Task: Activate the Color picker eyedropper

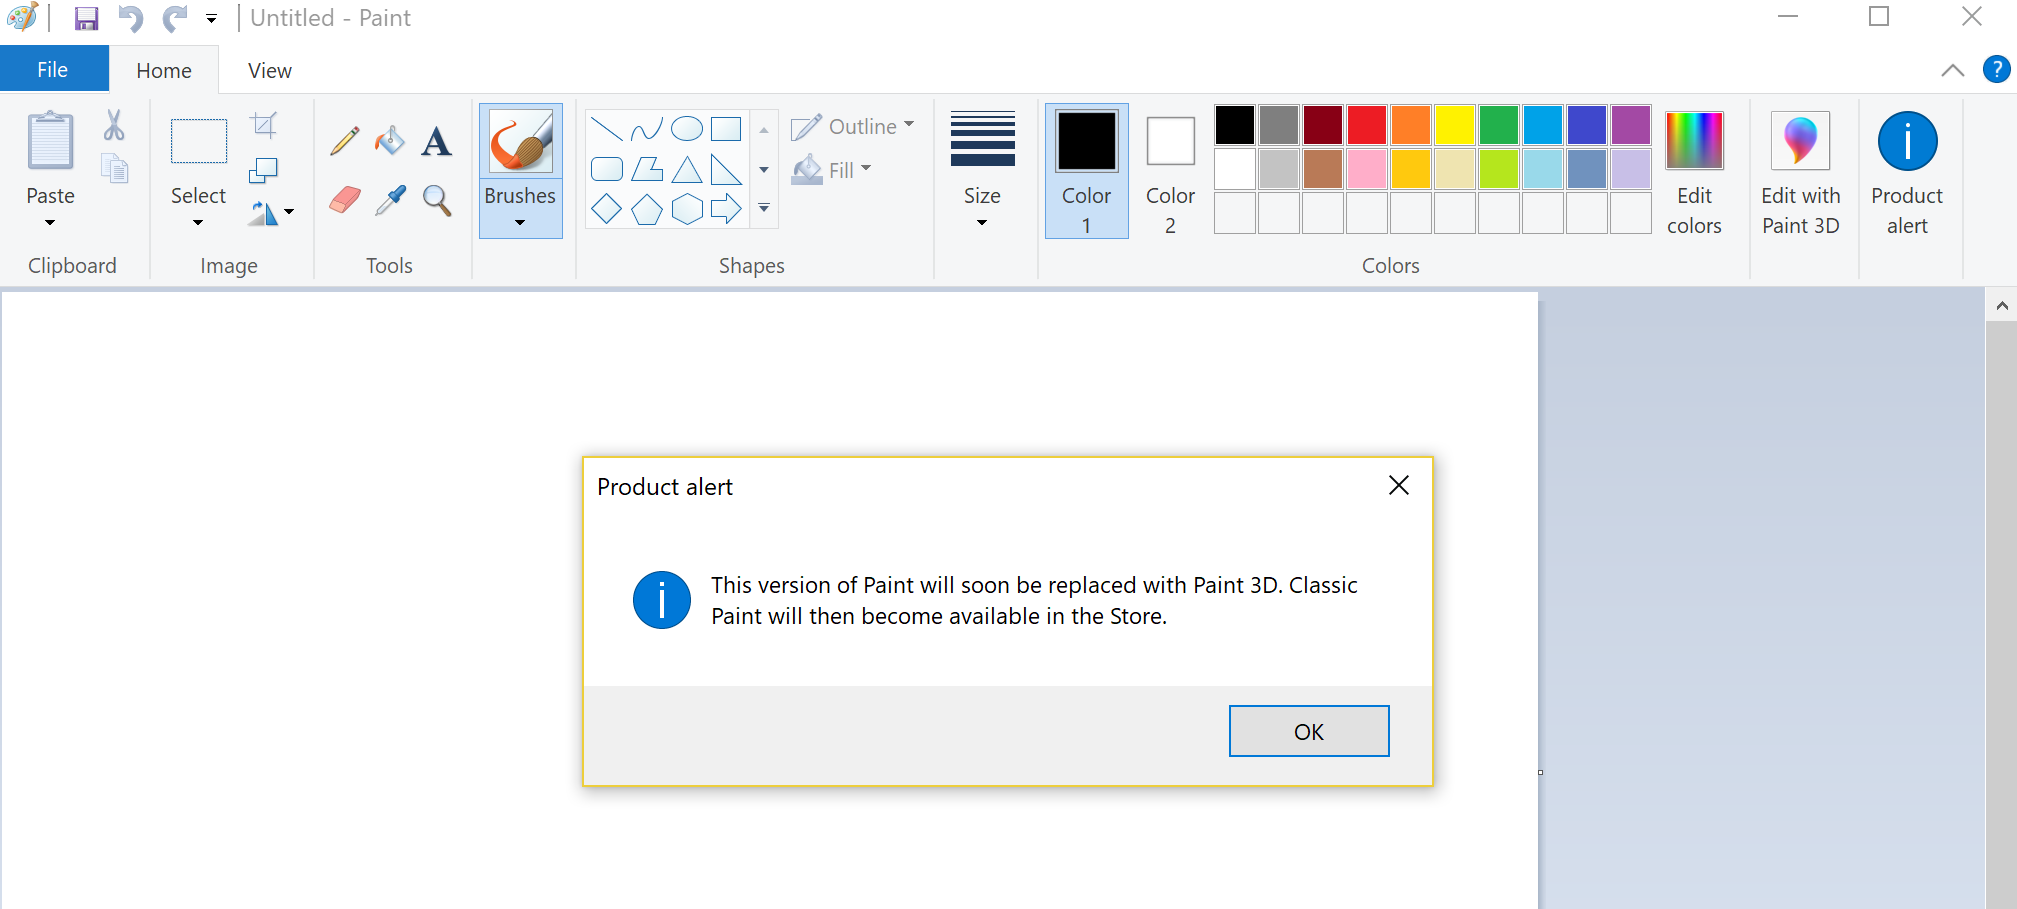Action: point(390,200)
